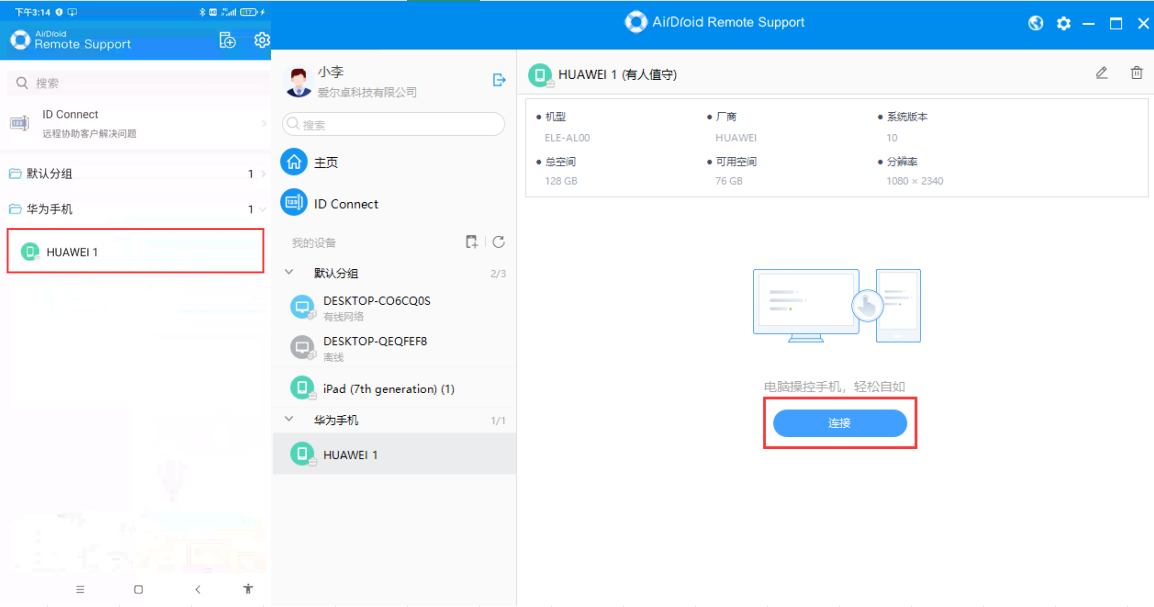Screen dimensions: 1154x607
Task: Select offline DESKTOP-QEQFEF8 device
Action: [x=394, y=348]
